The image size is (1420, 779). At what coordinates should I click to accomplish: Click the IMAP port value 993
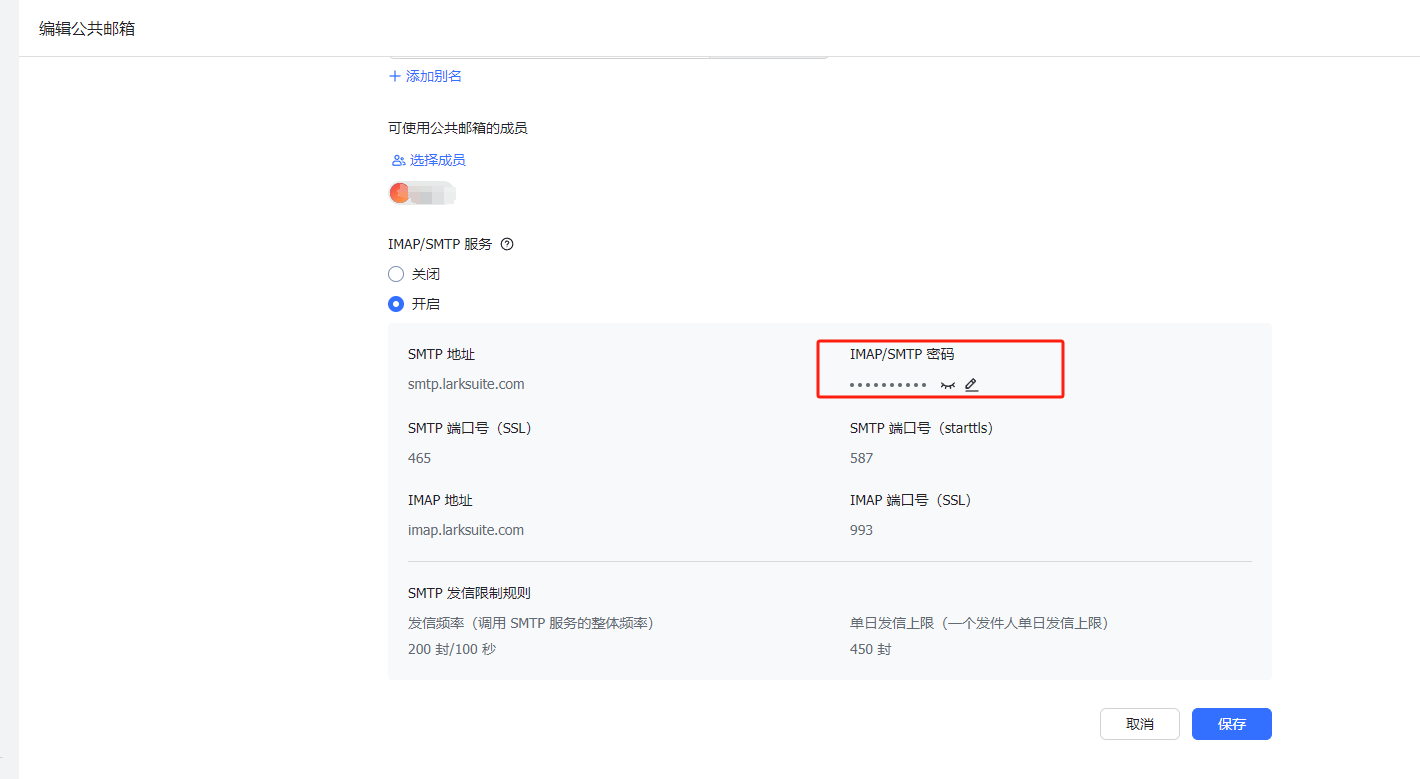click(862, 530)
